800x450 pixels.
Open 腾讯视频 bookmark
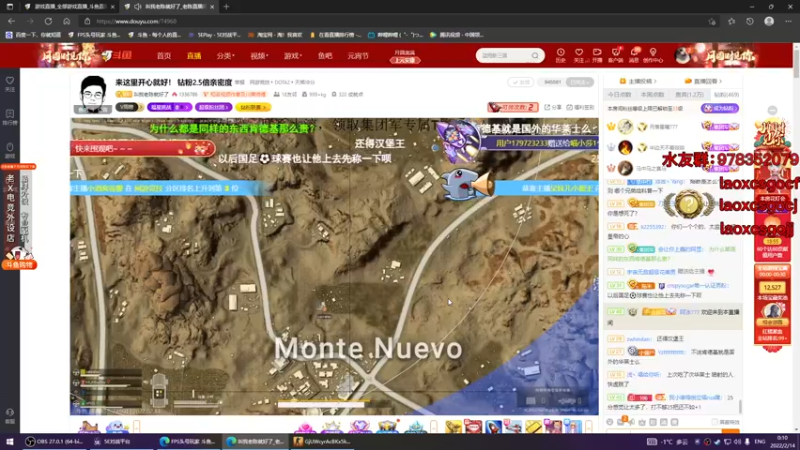[x=457, y=35]
